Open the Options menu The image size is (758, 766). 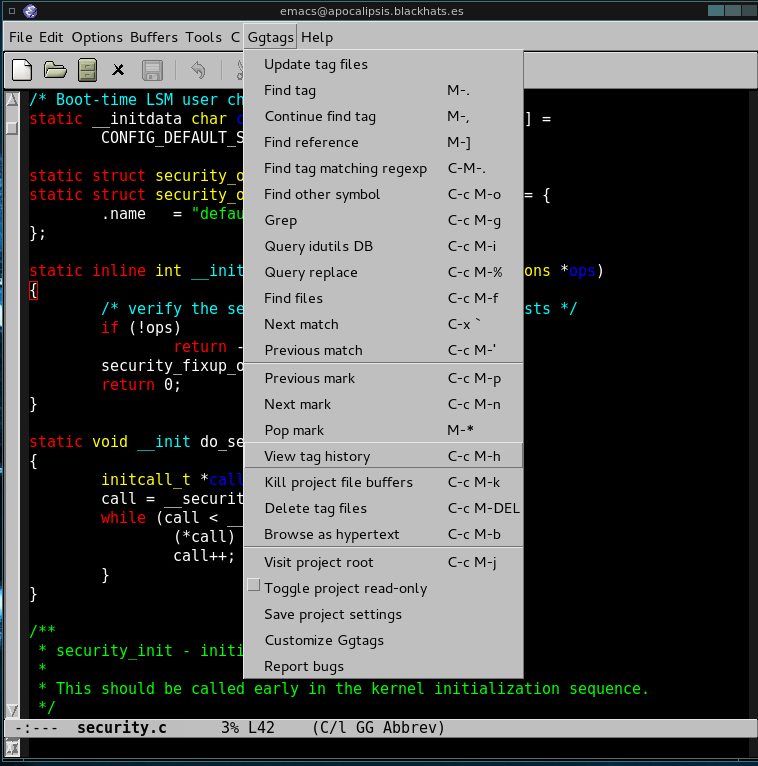(x=97, y=38)
